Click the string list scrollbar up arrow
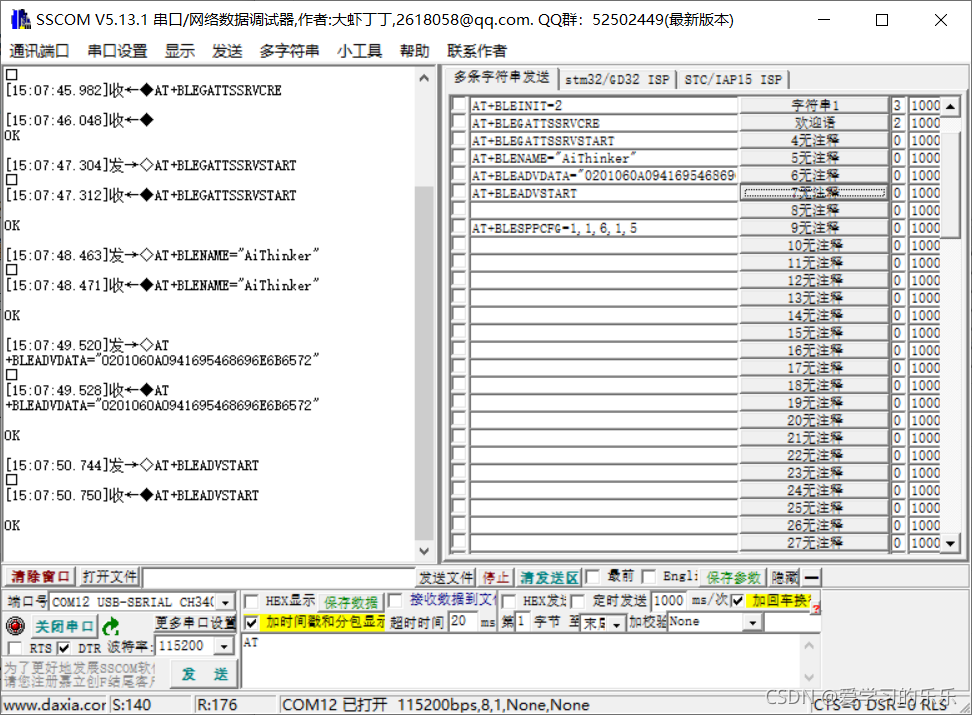Screen dimensions: 972x715 pyautogui.click(x=950, y=105)
